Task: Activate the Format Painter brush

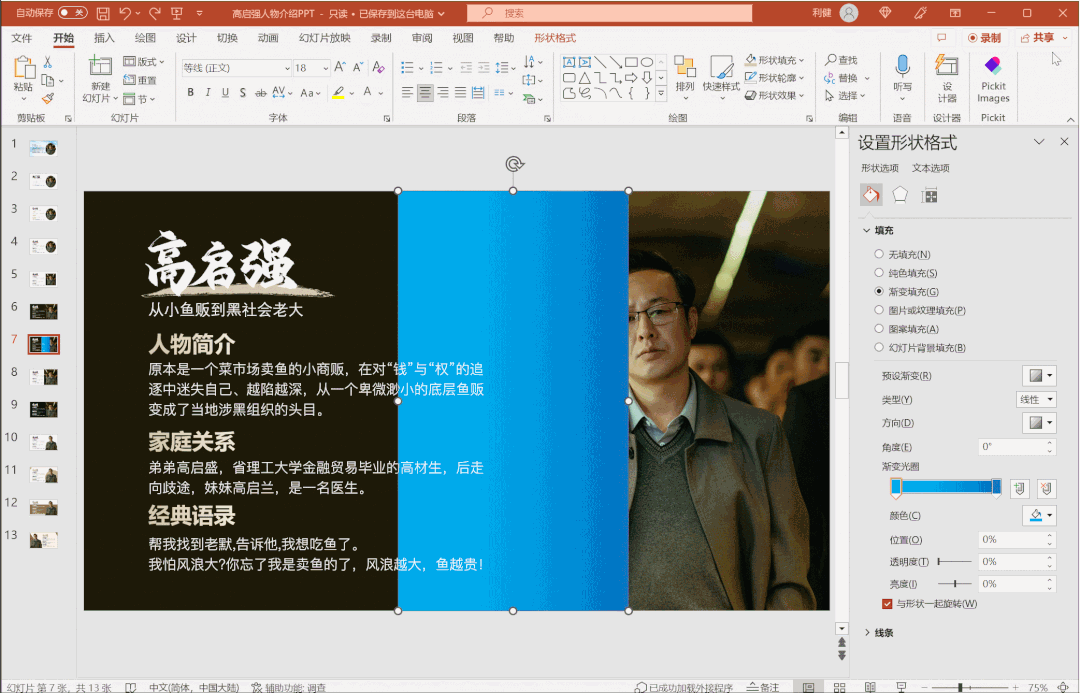Action: (x=48, y=99)
